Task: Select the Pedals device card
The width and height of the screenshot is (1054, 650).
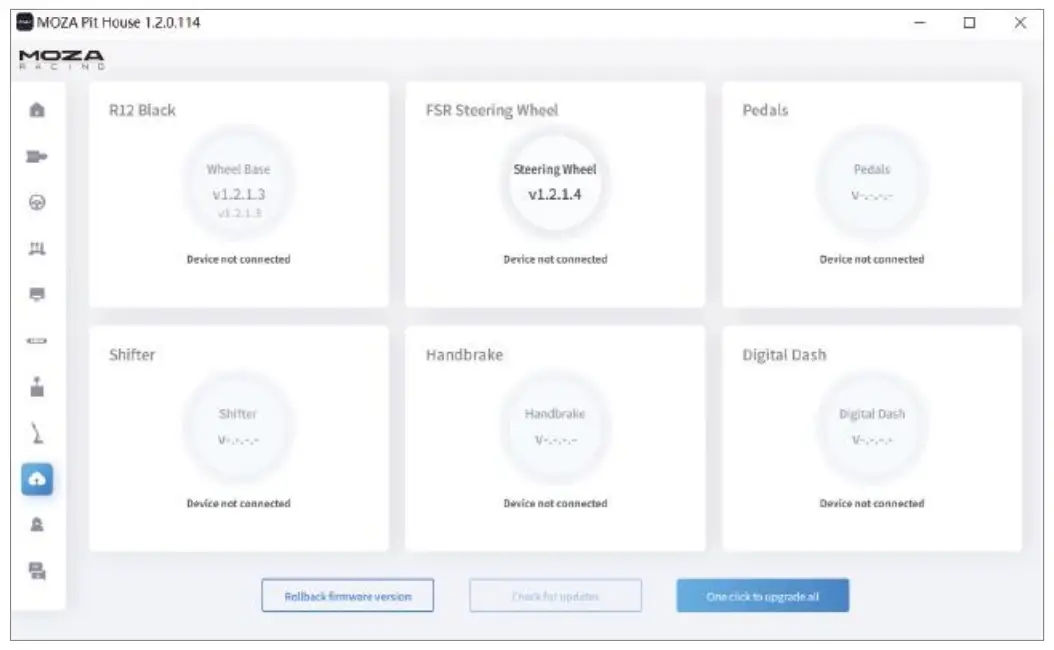Action: click(871, 195)
